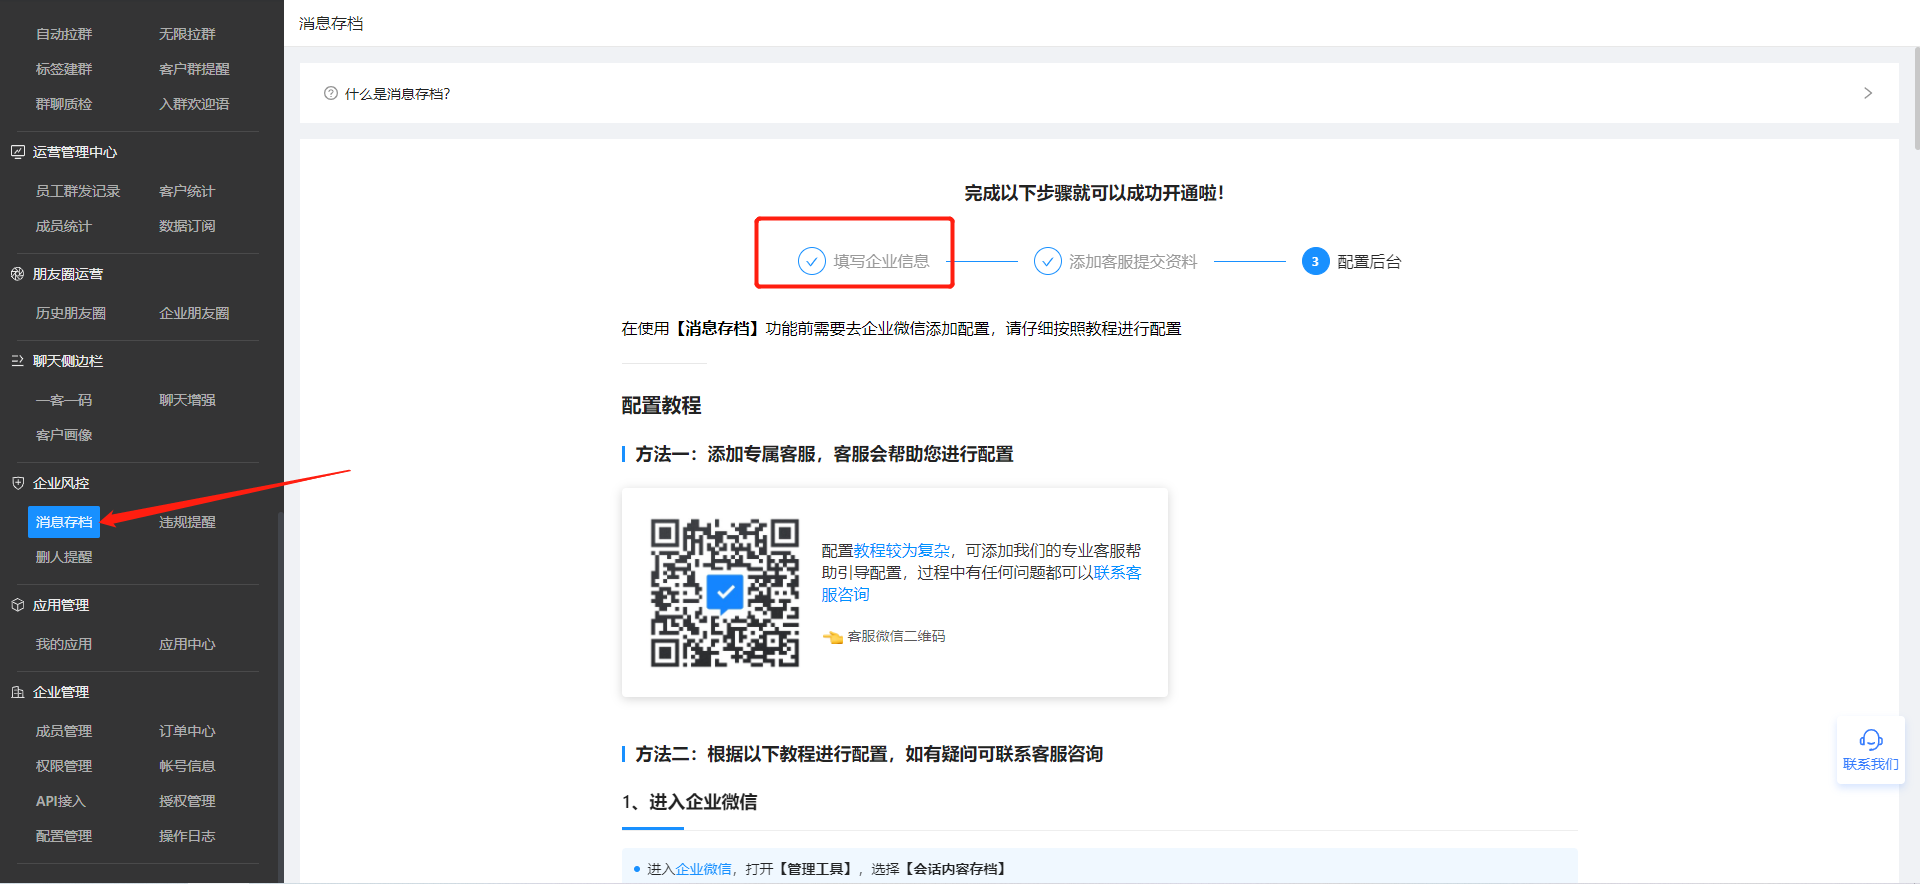The height and width of the screenshot is (884, 1920).
Task: Click the 添加客服提交资料 step label
Action: [1133, 262]
